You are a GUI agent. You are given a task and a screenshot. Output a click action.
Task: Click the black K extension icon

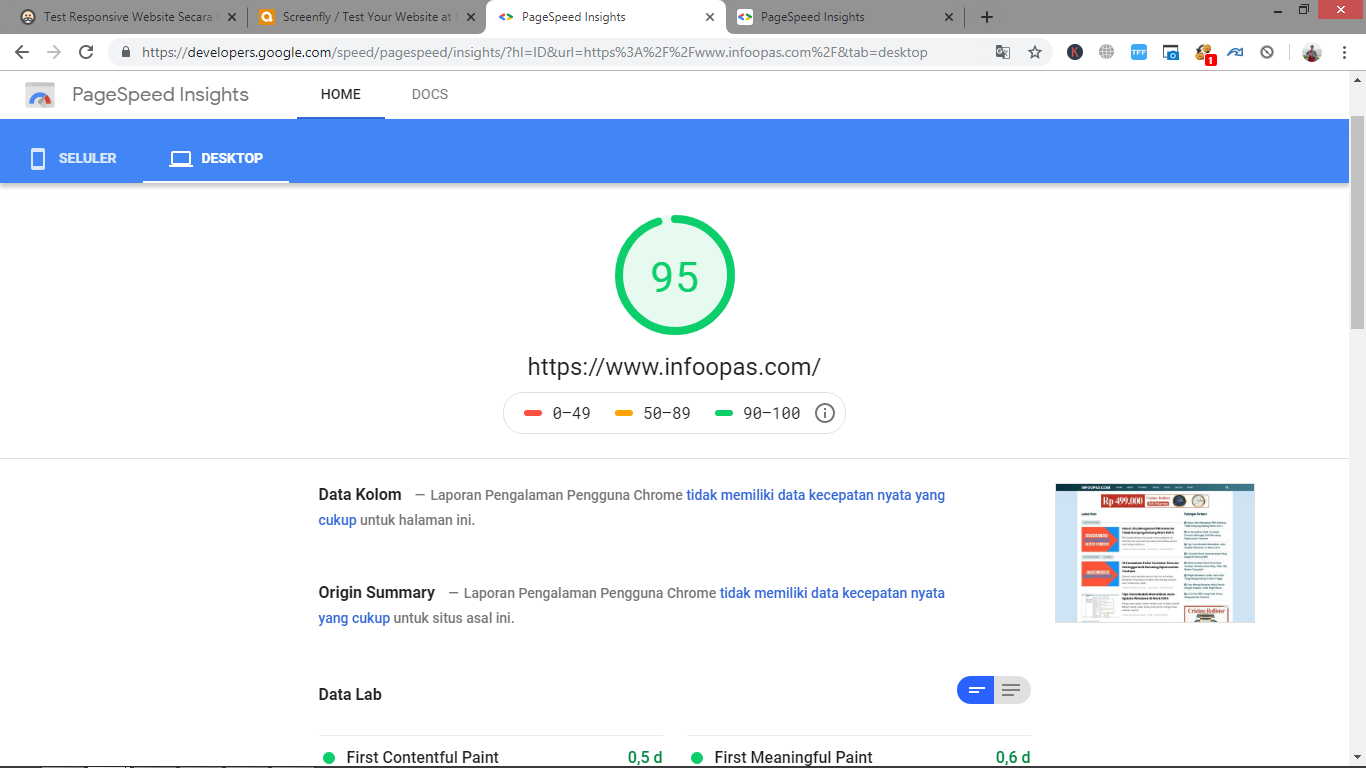(1075, 52)
